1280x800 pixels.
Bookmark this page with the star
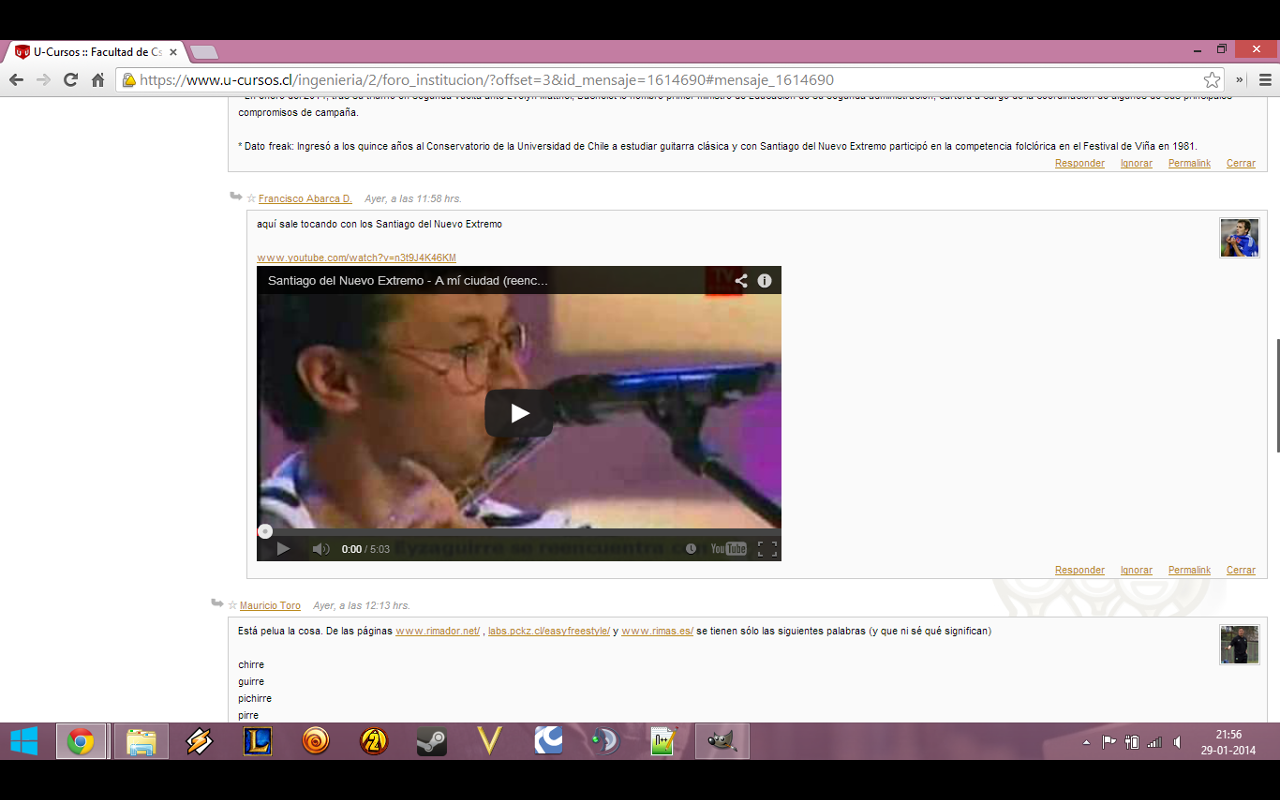point(1212,80)
